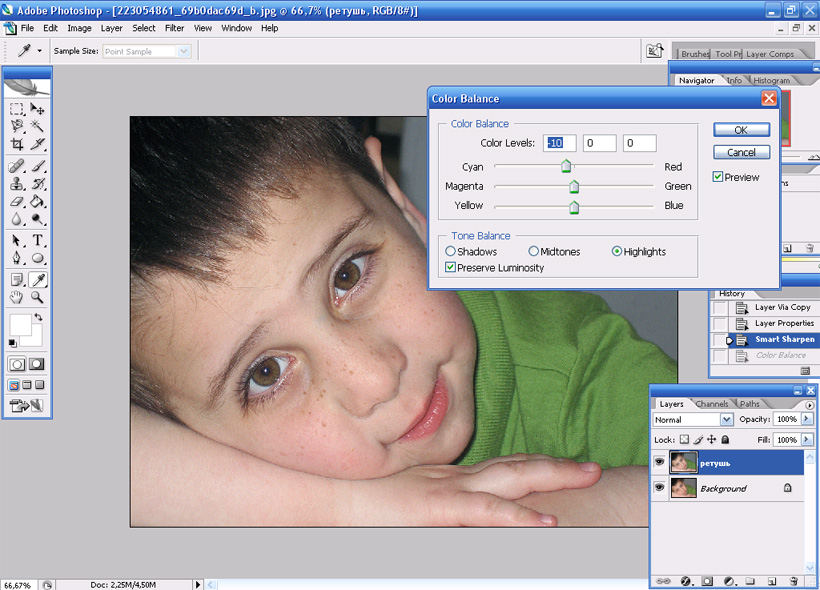Viewport: 820px width, 590px height.
Task: Select the History Brush tool
Action: (x=37, y=184)
